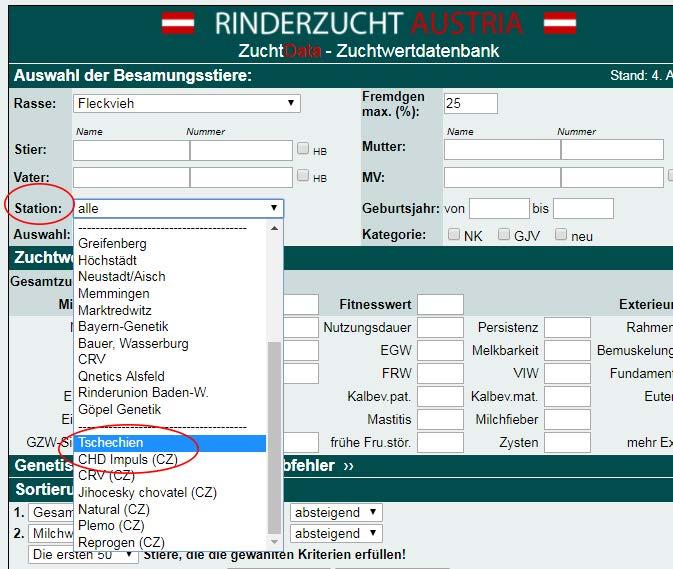Select Memmingen in the station list
This screenshot has width=673, height=569.
(x=170, y=294)
